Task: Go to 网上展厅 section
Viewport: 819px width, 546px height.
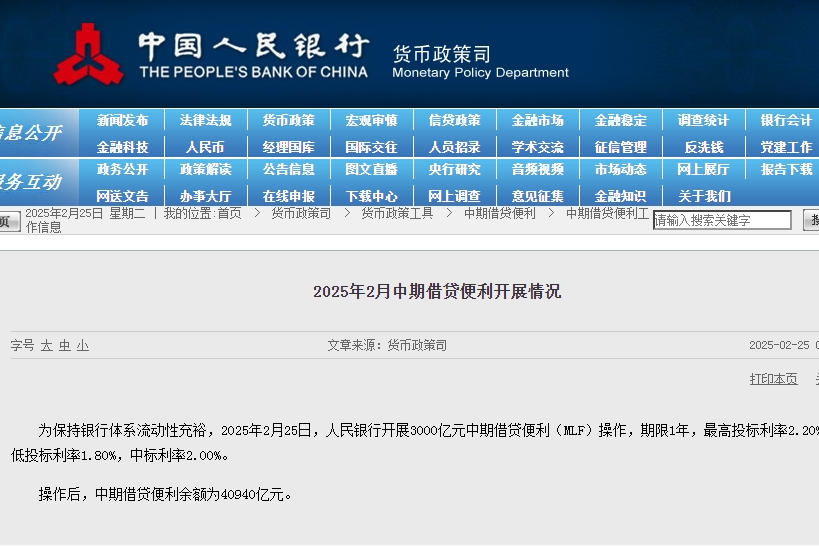Action: (x=704, y=169)
